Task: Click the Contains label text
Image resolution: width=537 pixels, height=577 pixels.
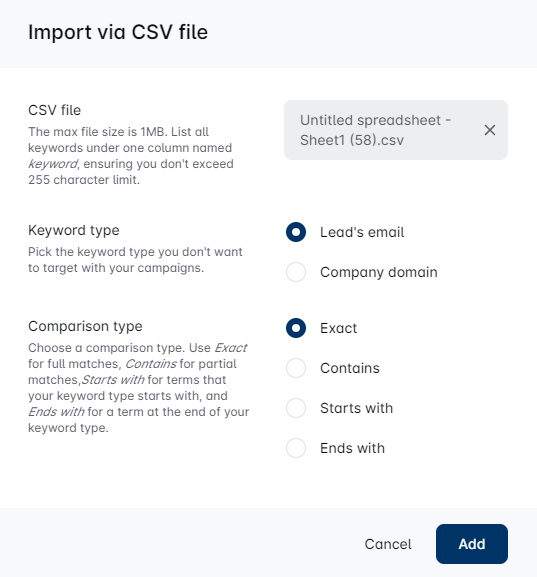Action: (350, 368)
